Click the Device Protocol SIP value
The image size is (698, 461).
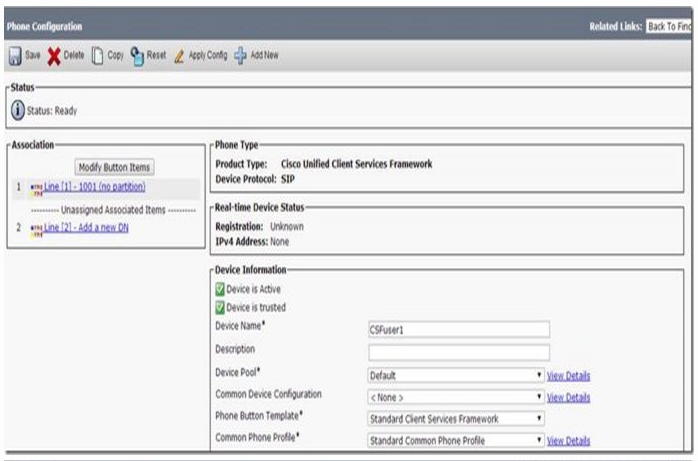click(x=288, y=179)
